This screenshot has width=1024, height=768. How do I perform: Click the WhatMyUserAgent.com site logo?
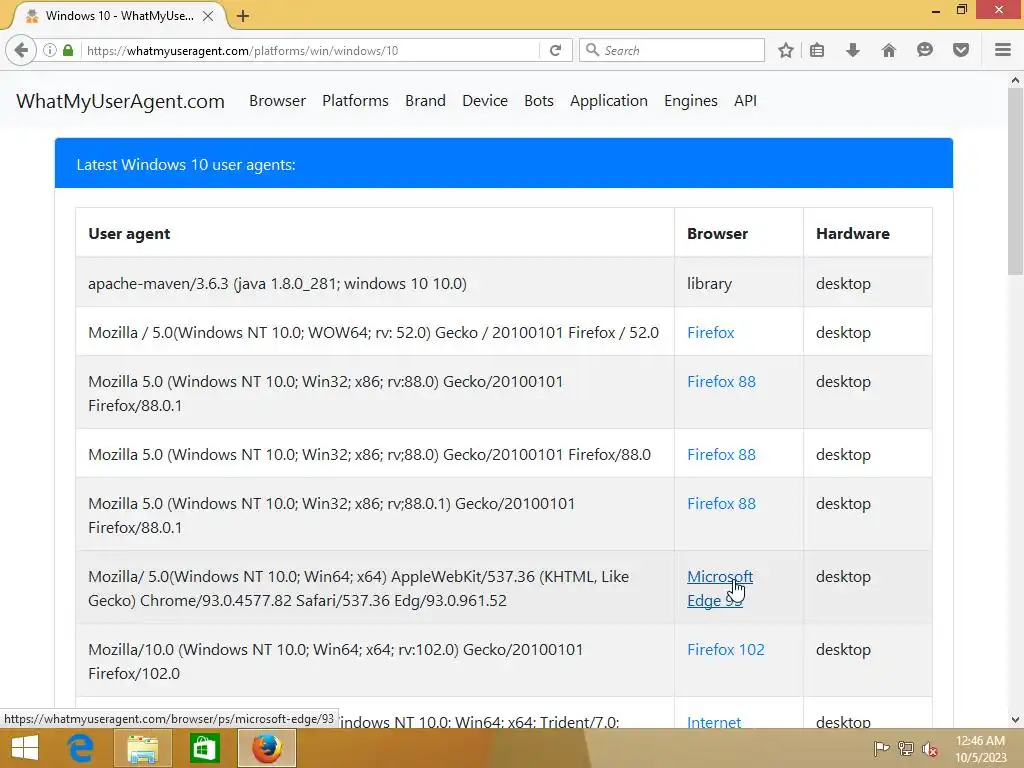point(120,101)
